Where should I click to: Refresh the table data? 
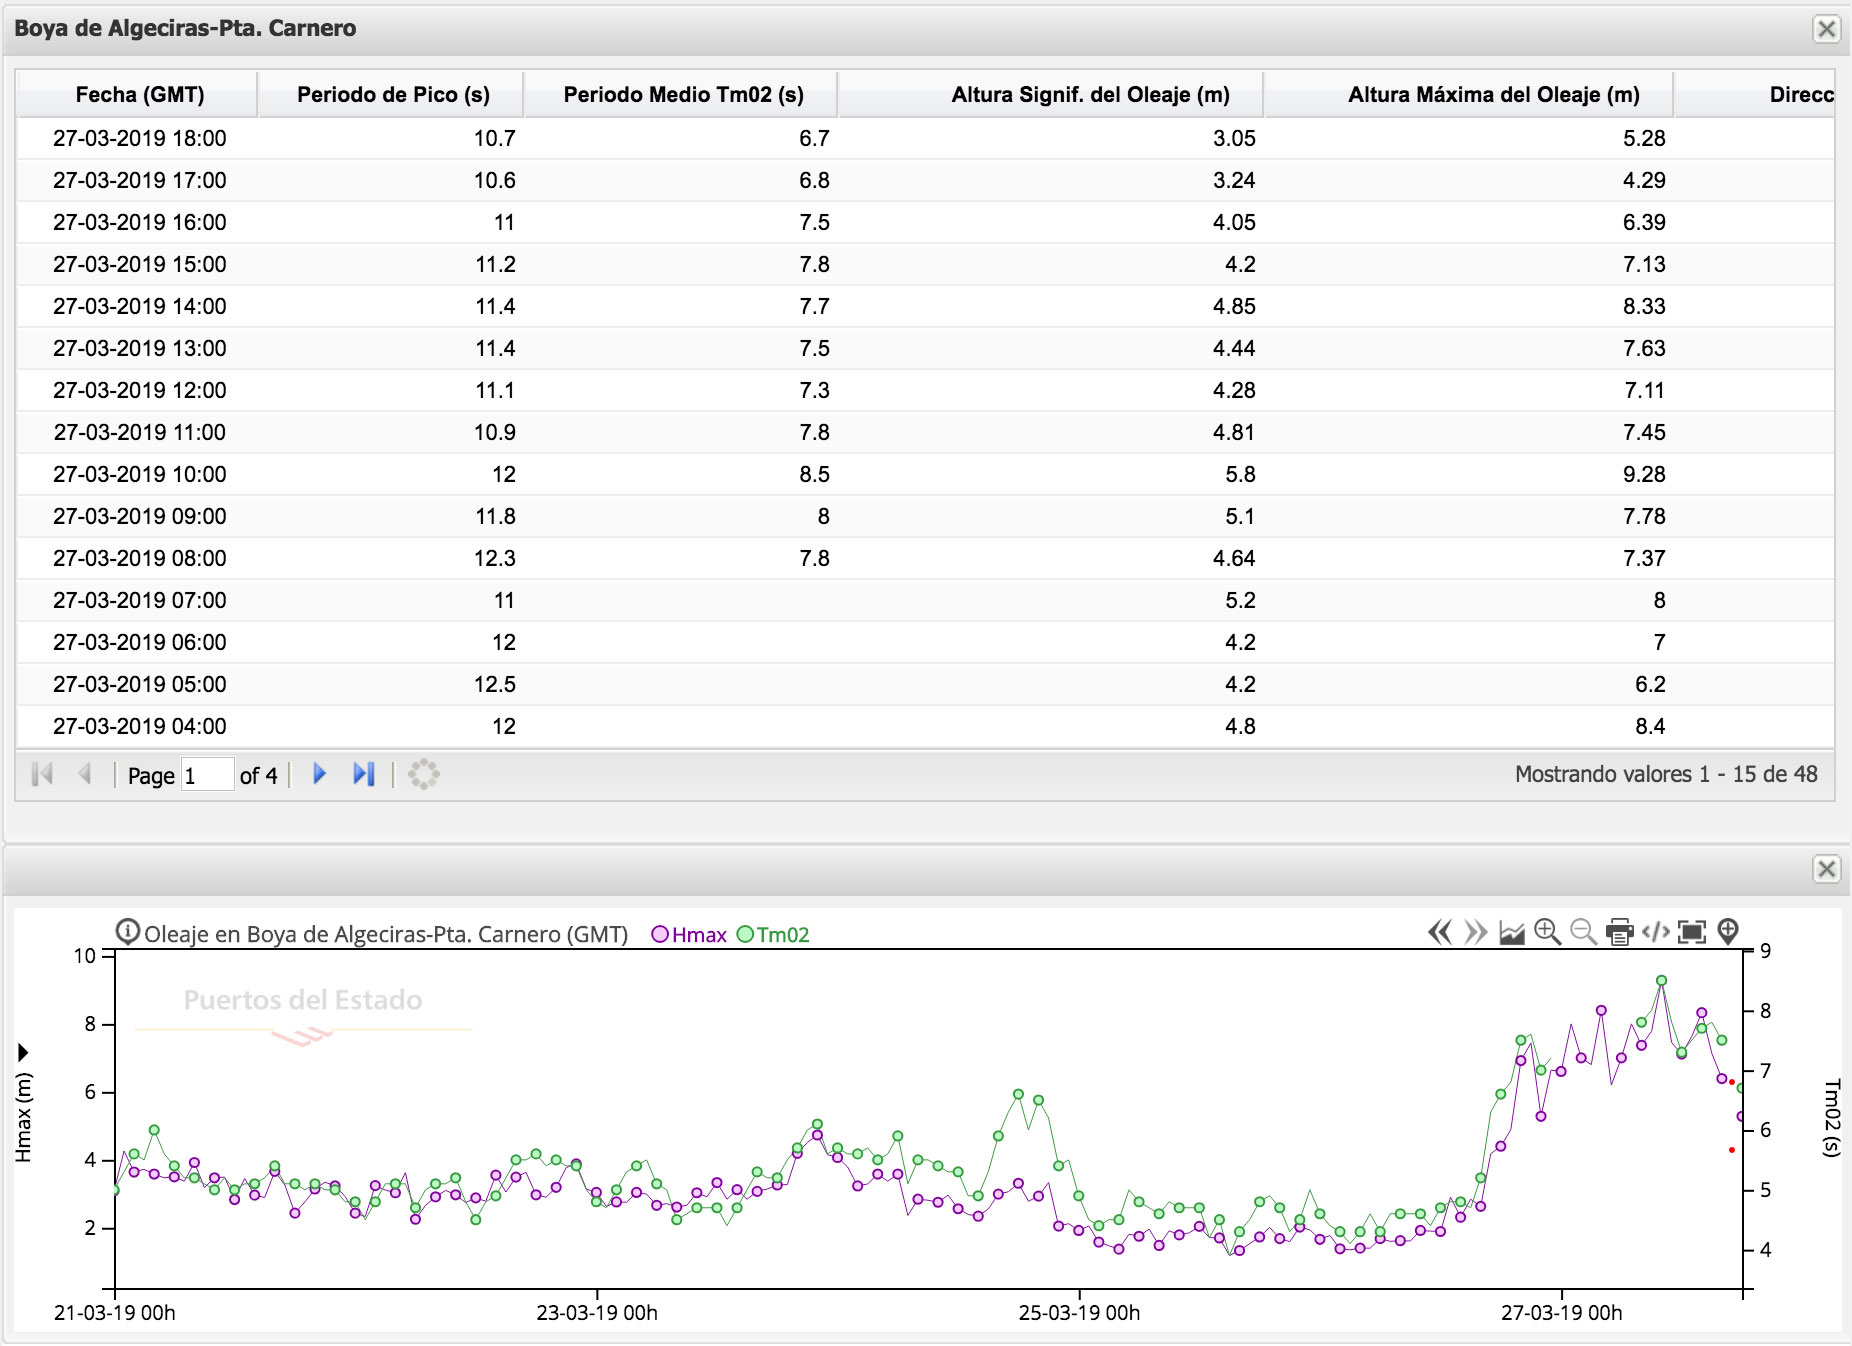pos(424,774)
